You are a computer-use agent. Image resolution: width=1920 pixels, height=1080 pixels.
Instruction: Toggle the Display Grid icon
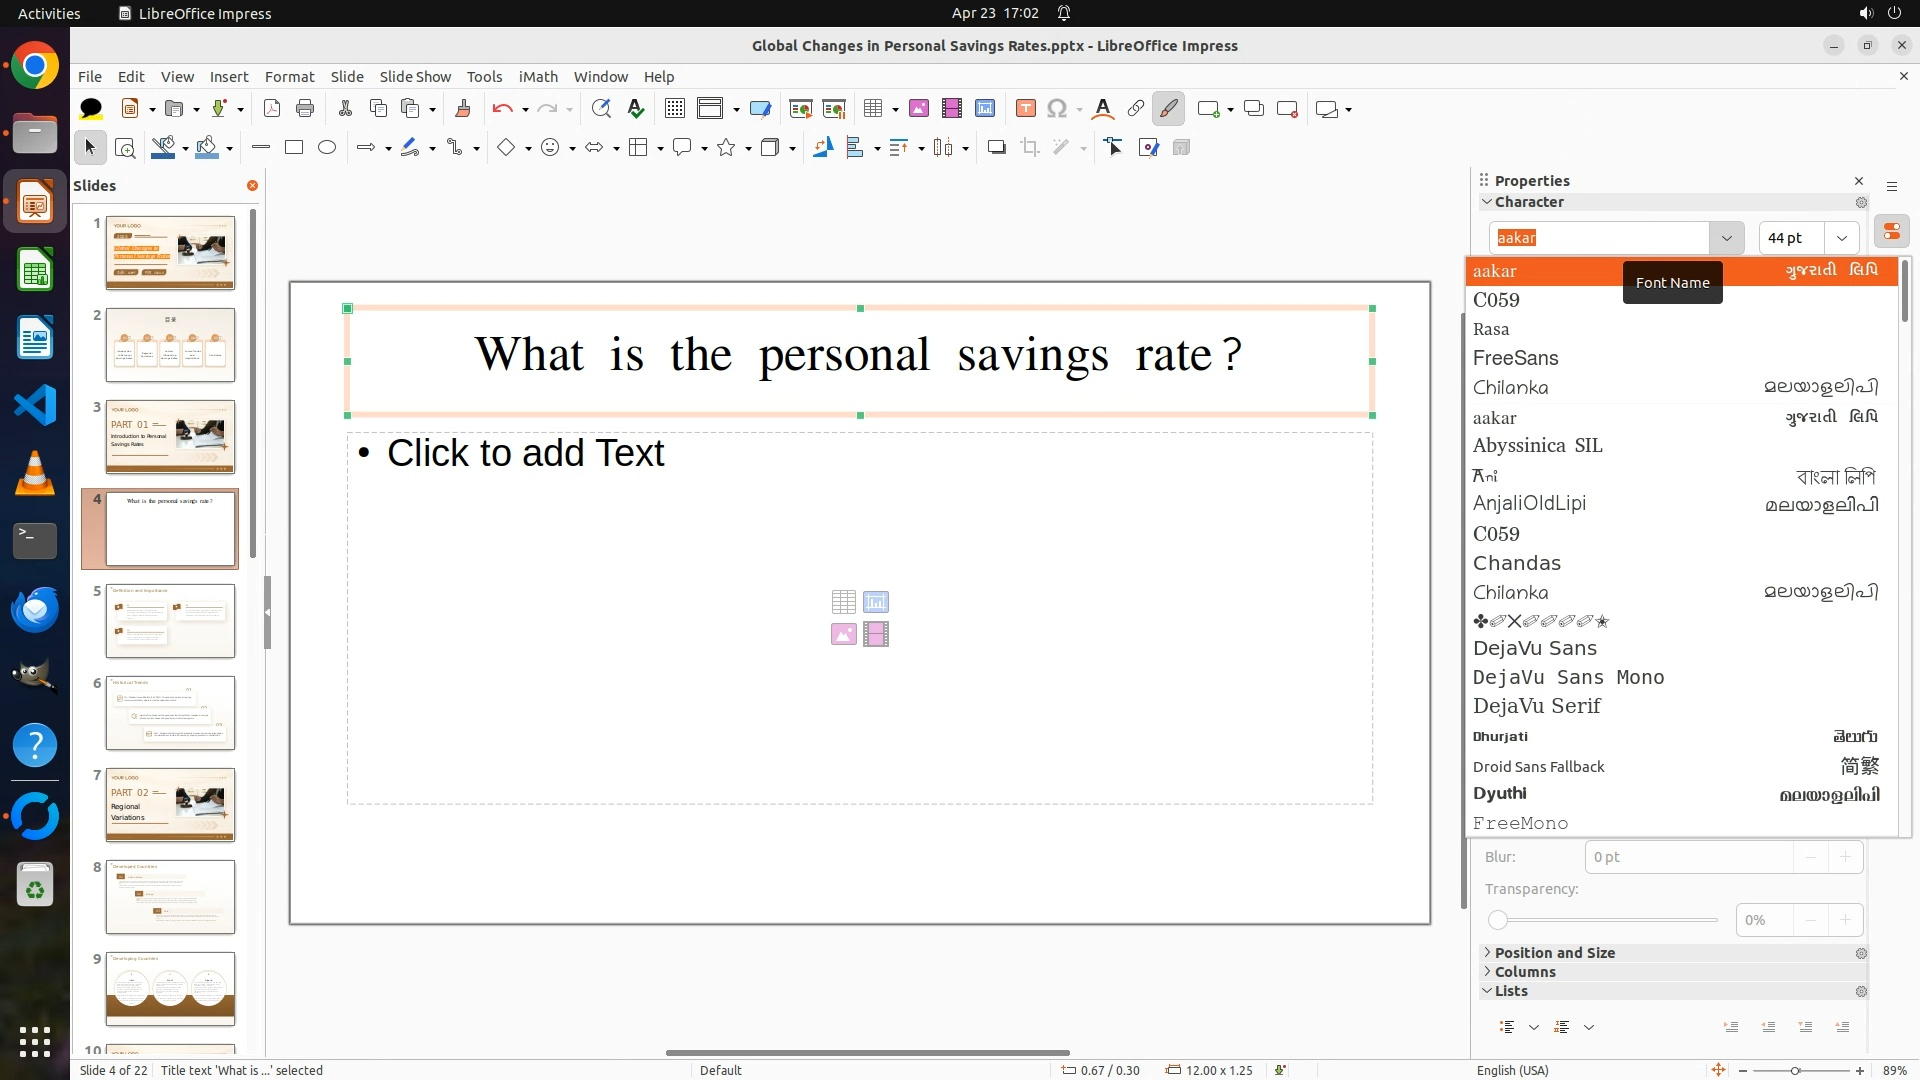coord(675,109)
